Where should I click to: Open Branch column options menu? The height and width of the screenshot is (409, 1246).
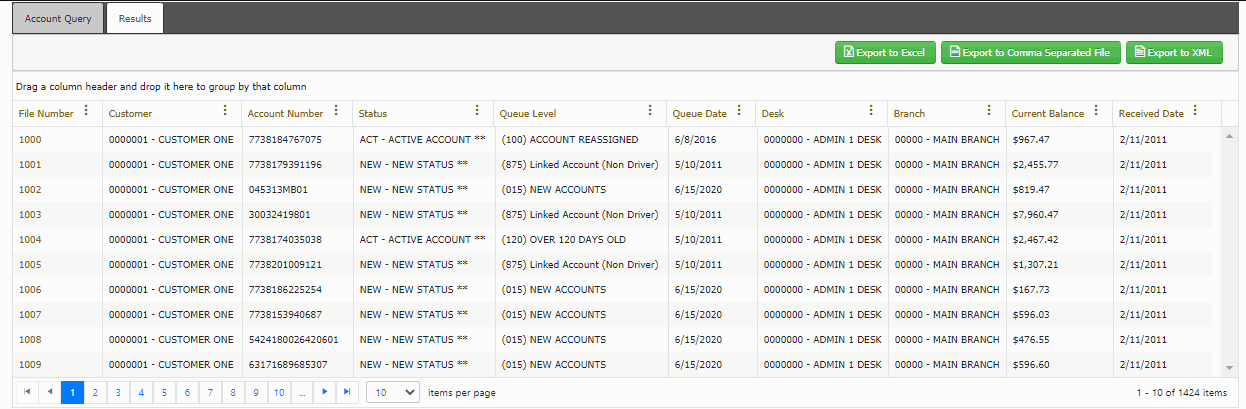pyautogui.click(x=990, y=112)
